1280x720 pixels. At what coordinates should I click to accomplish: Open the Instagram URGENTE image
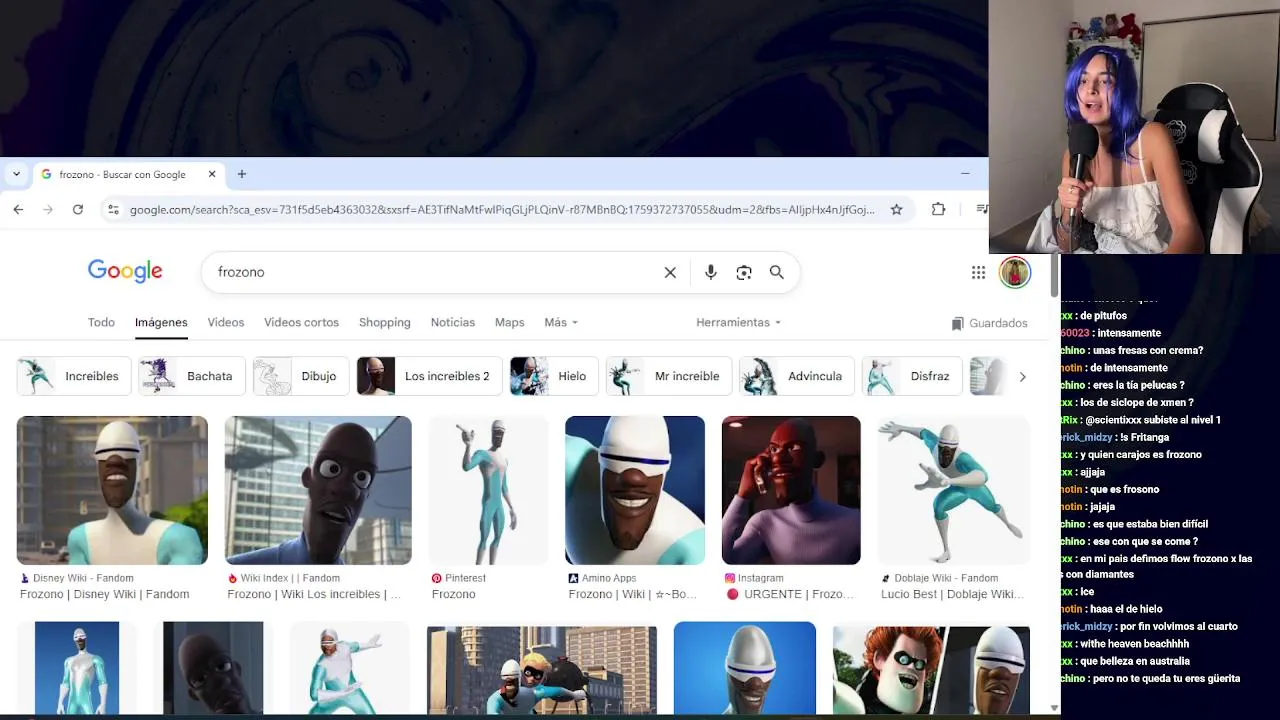pyautogui.click(x=791, y=490)
